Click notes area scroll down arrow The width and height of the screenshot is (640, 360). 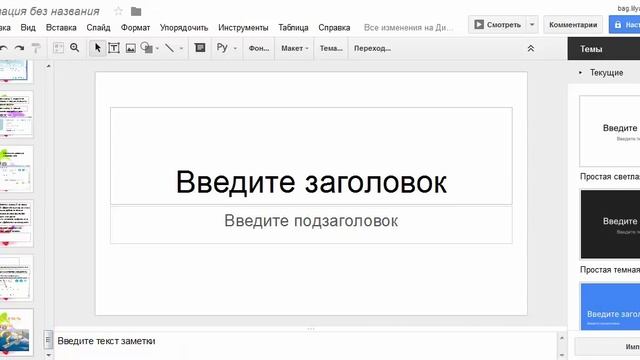(x=562, y=355)
